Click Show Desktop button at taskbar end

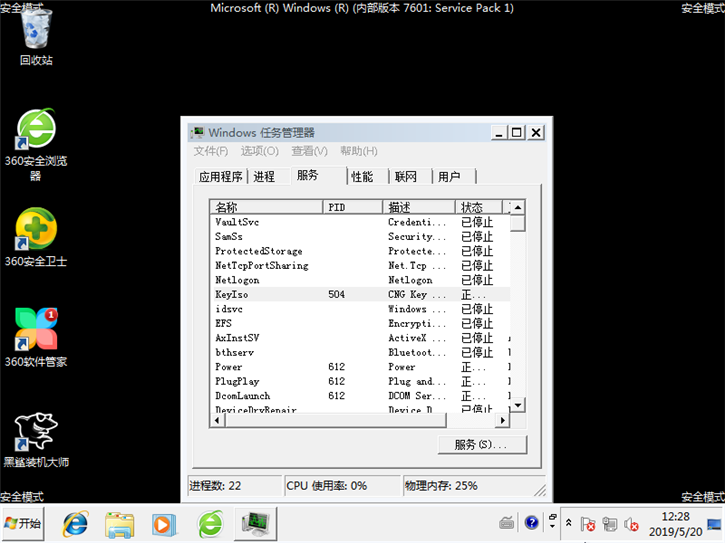tap(715, 524)
